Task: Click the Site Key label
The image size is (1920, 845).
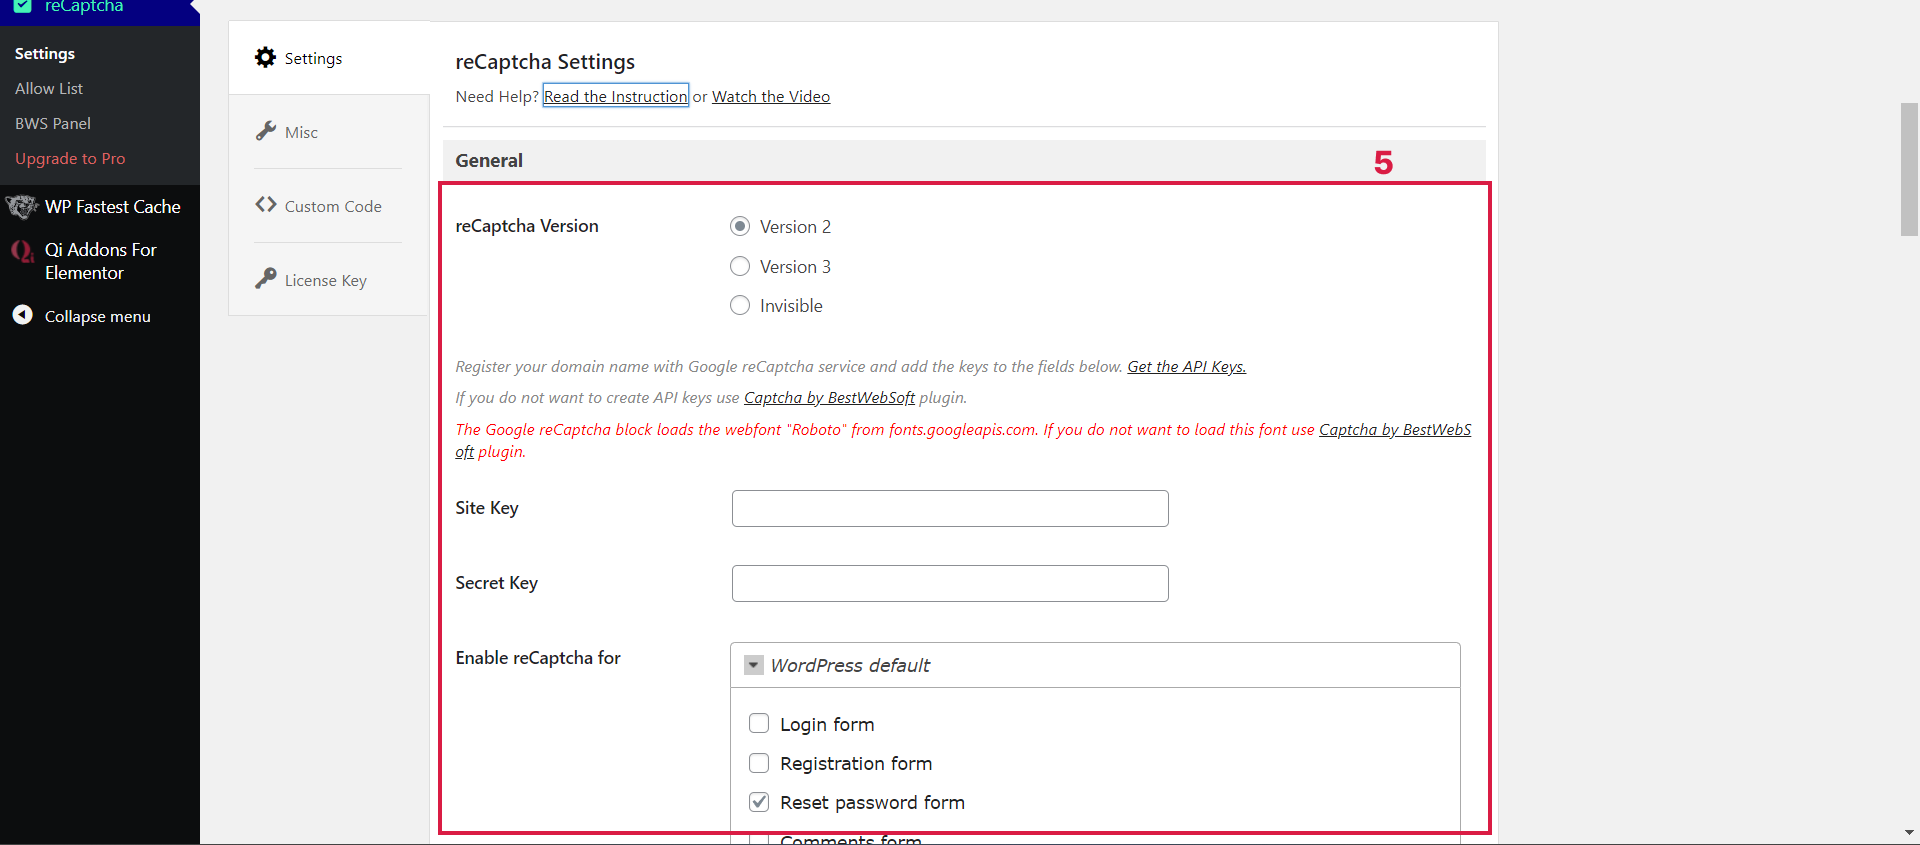Action: [487, 508]
